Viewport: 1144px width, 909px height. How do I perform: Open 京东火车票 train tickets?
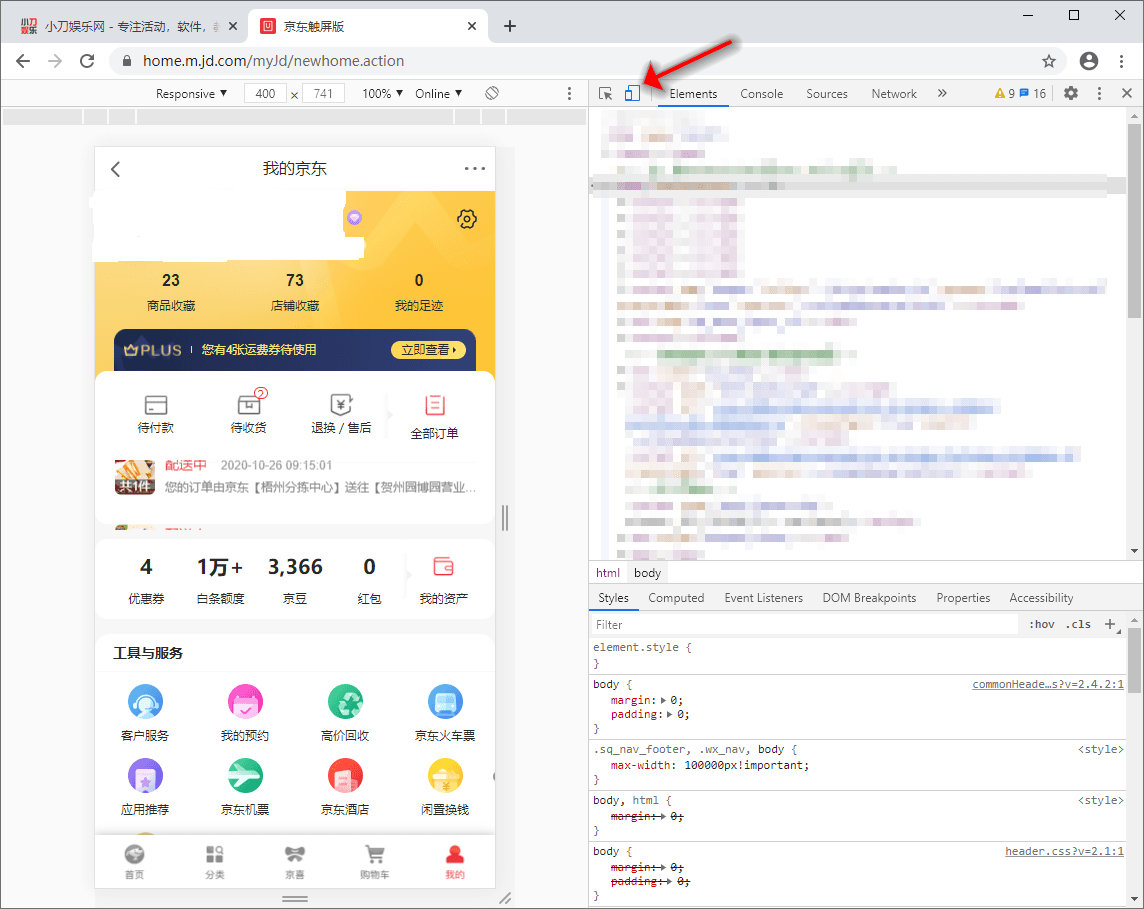point(445,713)
